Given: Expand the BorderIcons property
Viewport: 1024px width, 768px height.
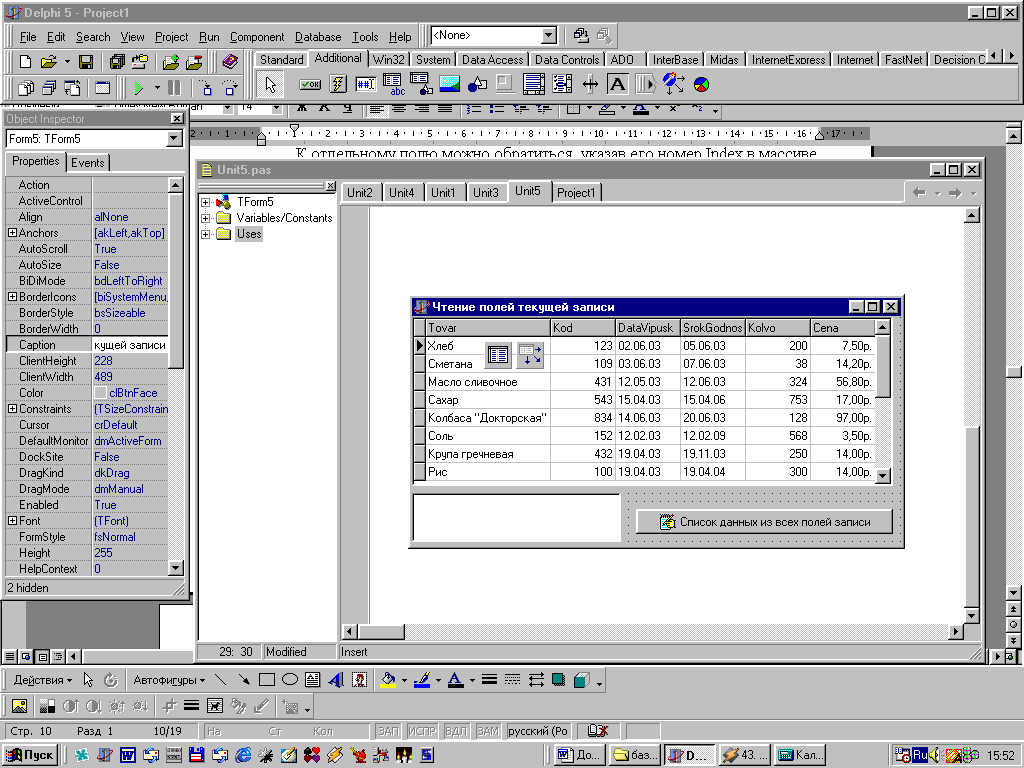Looking at the screenshot, I should [x=12, y=296].
